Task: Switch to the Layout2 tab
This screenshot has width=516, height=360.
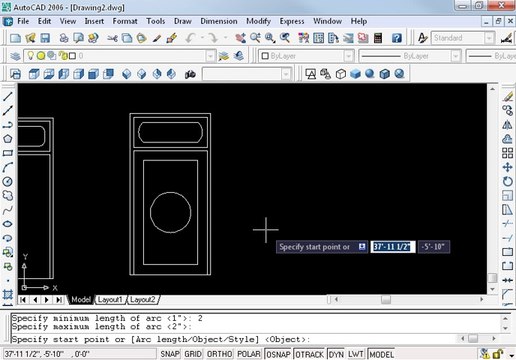Action: 143,300
